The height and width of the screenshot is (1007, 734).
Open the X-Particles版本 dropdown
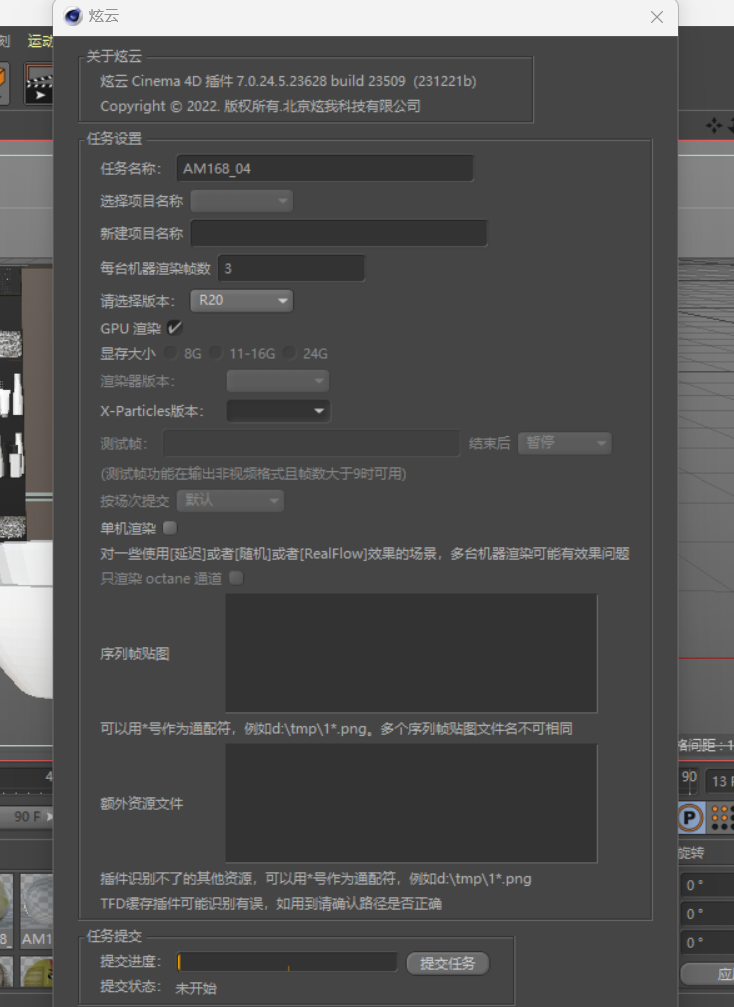point(278,411)
